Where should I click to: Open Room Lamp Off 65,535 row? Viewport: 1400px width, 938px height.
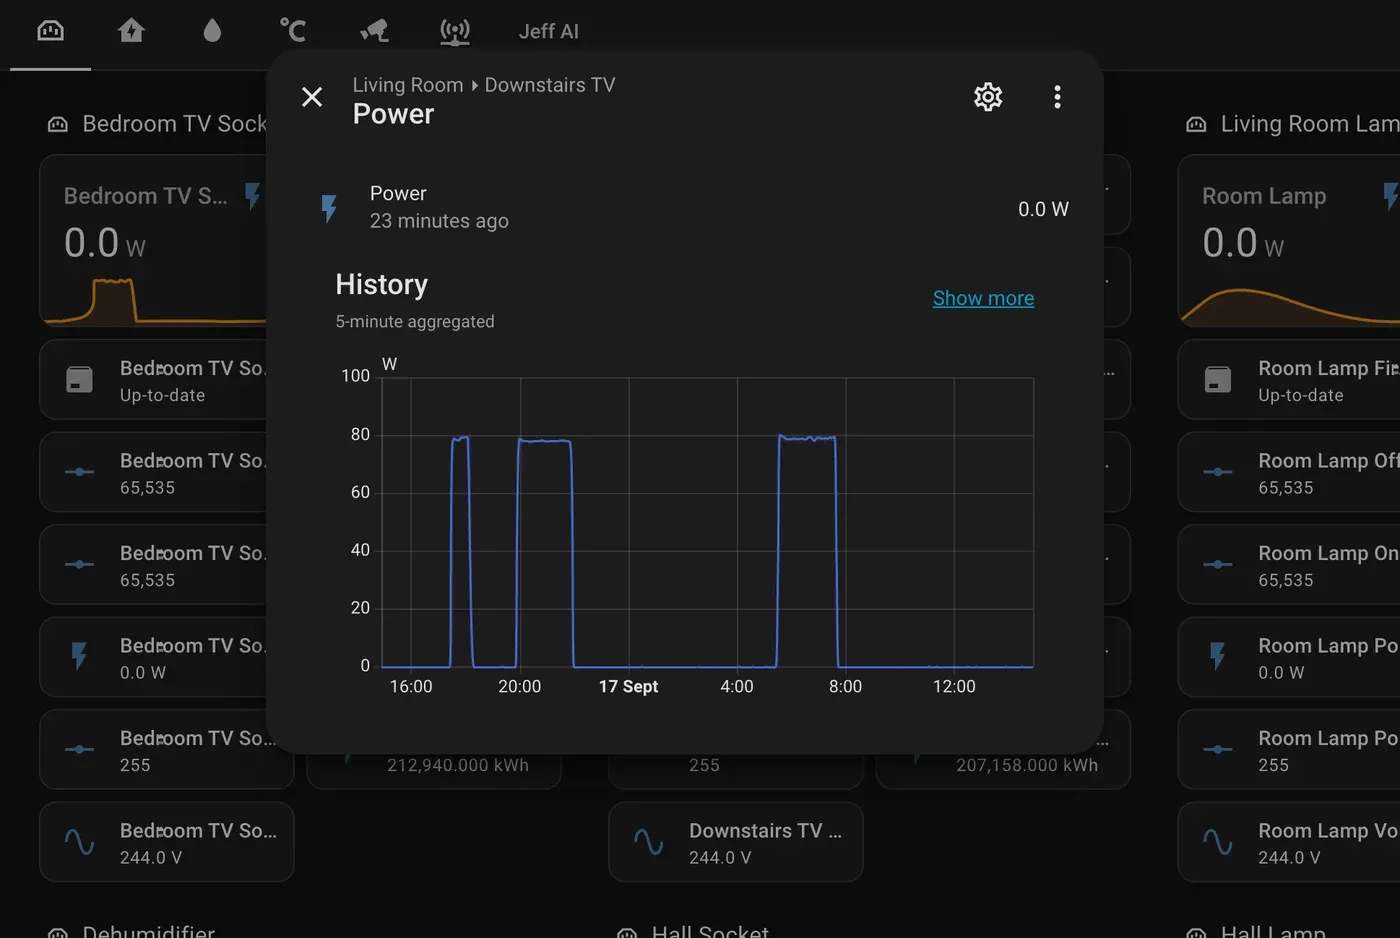click(1289, 472)
